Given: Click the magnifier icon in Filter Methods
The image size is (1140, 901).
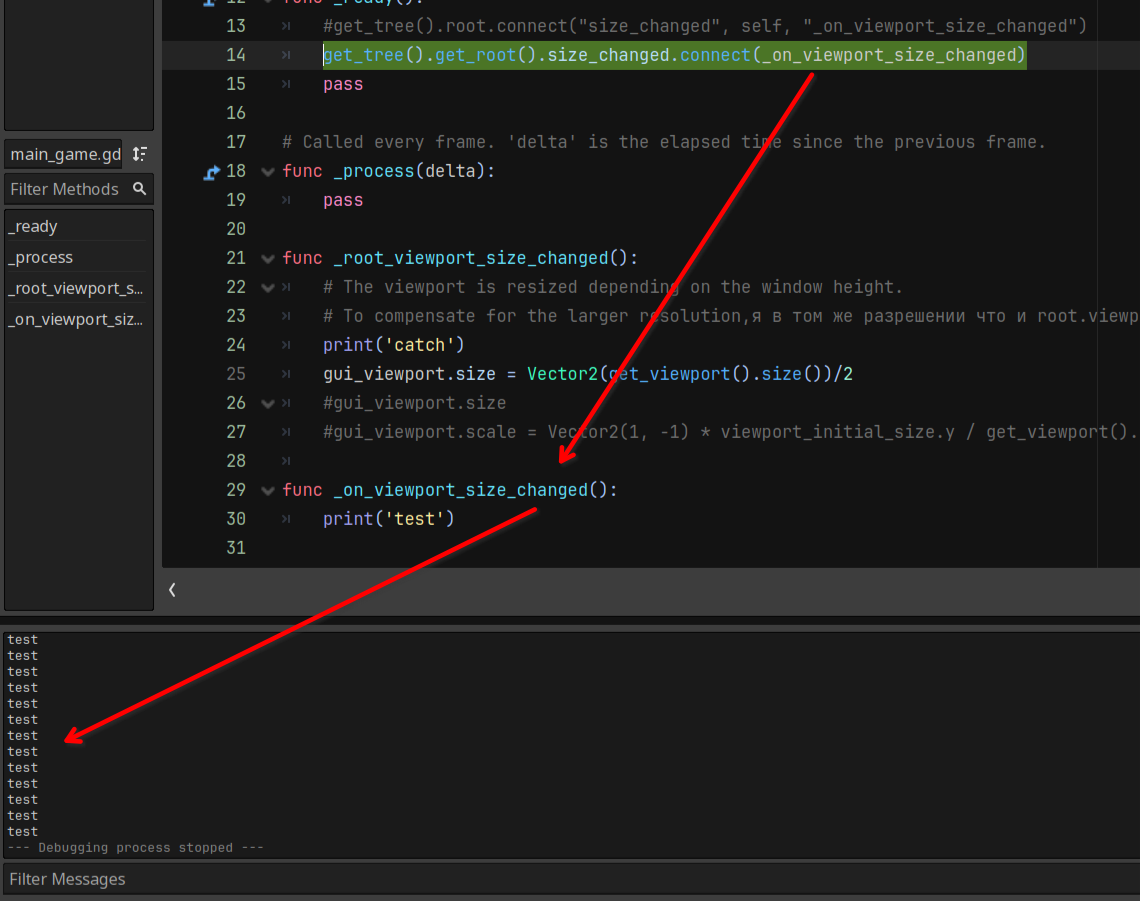Looking at the screenshot, I should 140,189.
